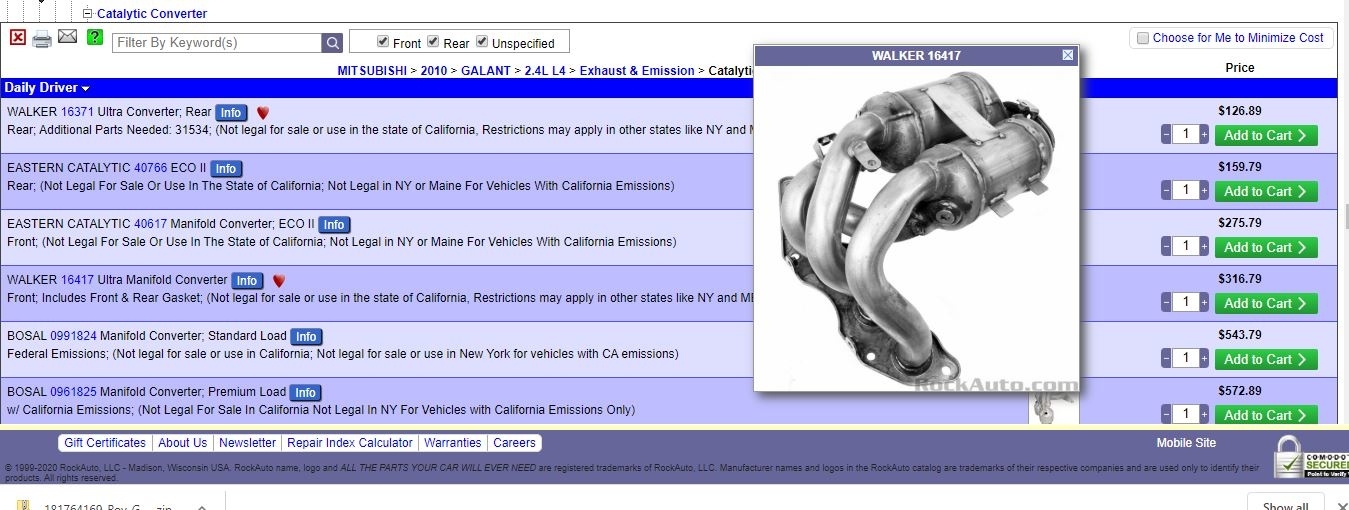Open Repair Index Calculator link
Viewport: 1349px width, 510px height.
tap(350, 443)
